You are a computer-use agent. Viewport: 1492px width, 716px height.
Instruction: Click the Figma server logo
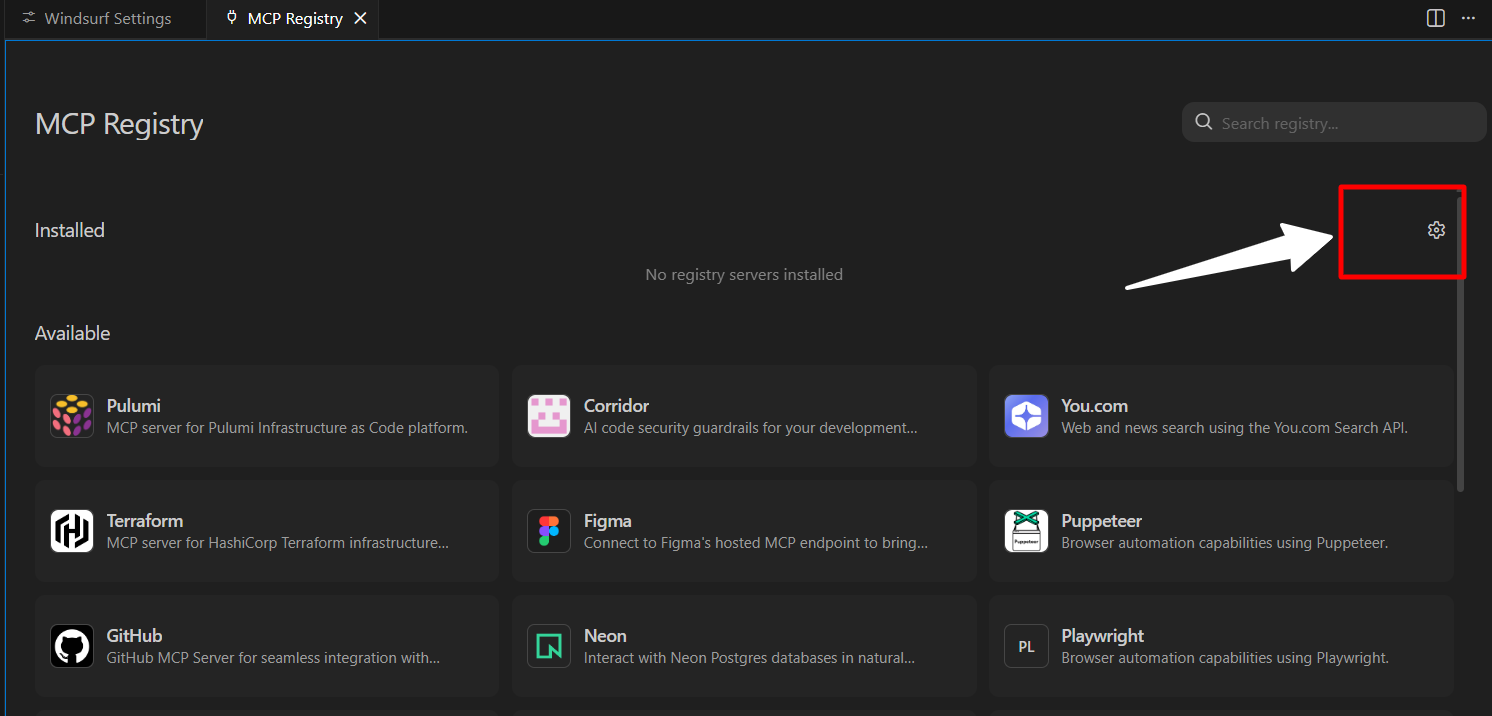pyautogui.click(x=549, y=531)
